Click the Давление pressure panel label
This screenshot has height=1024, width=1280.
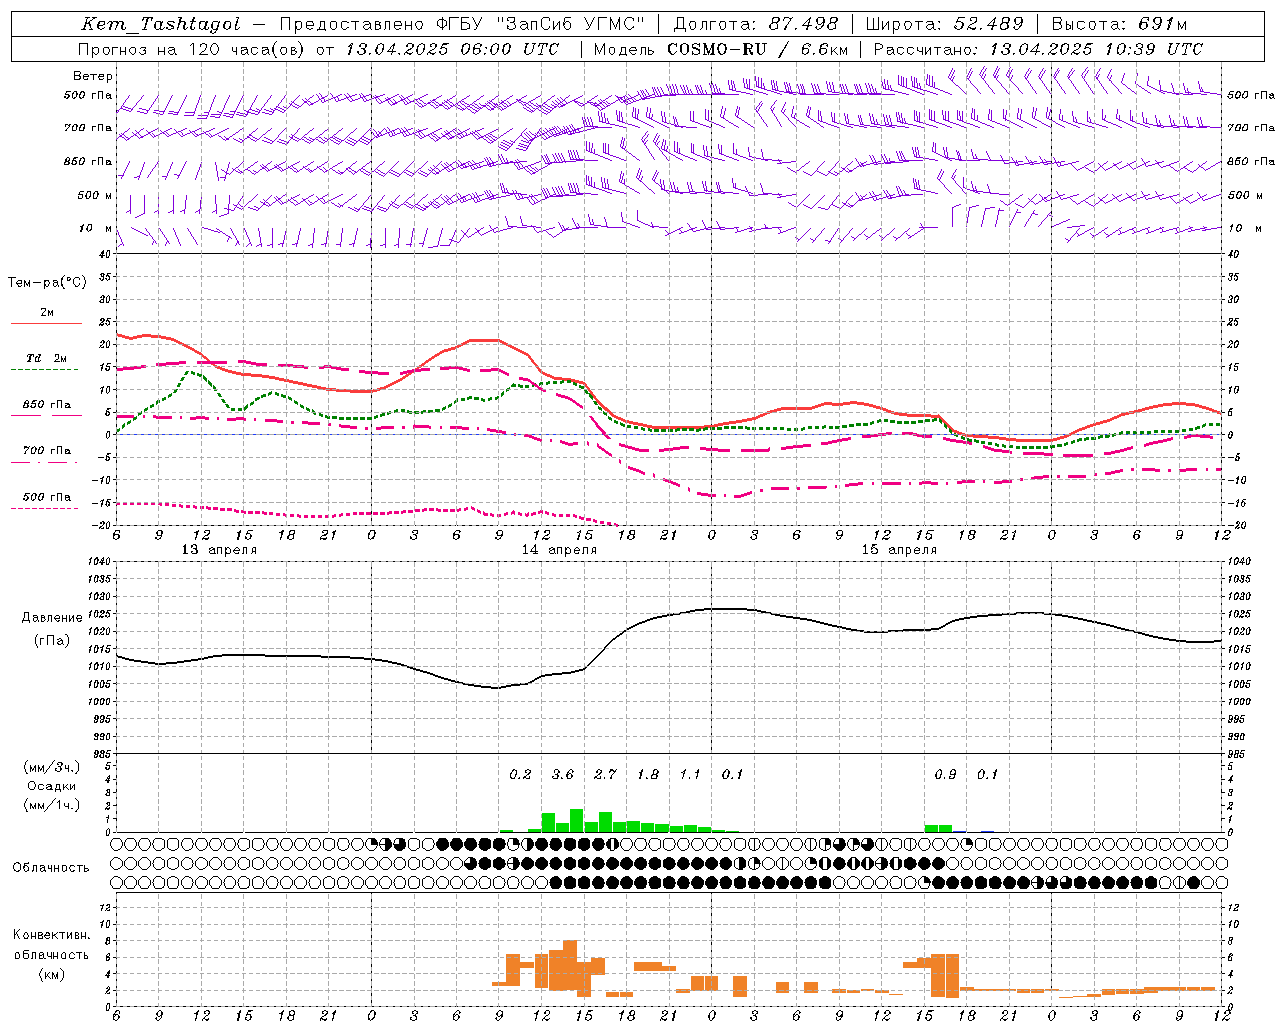[x=52, y=618]
